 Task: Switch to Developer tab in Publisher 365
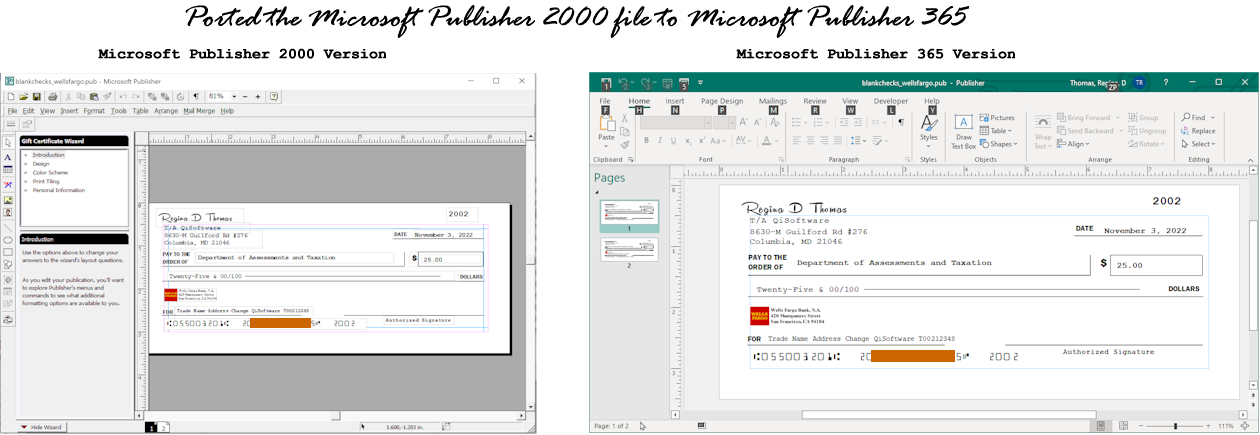(891, 101)
